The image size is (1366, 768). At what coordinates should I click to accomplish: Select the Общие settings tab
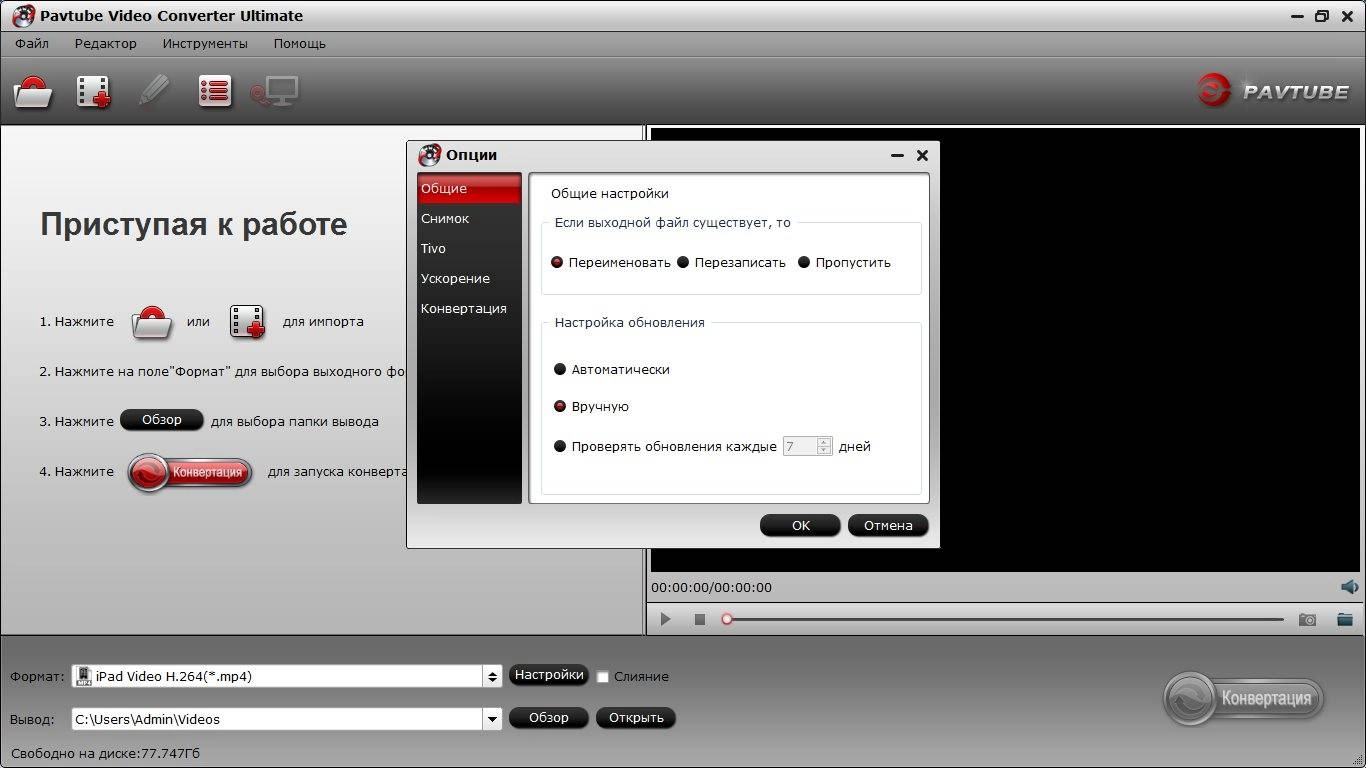click(x=469, y=188)
